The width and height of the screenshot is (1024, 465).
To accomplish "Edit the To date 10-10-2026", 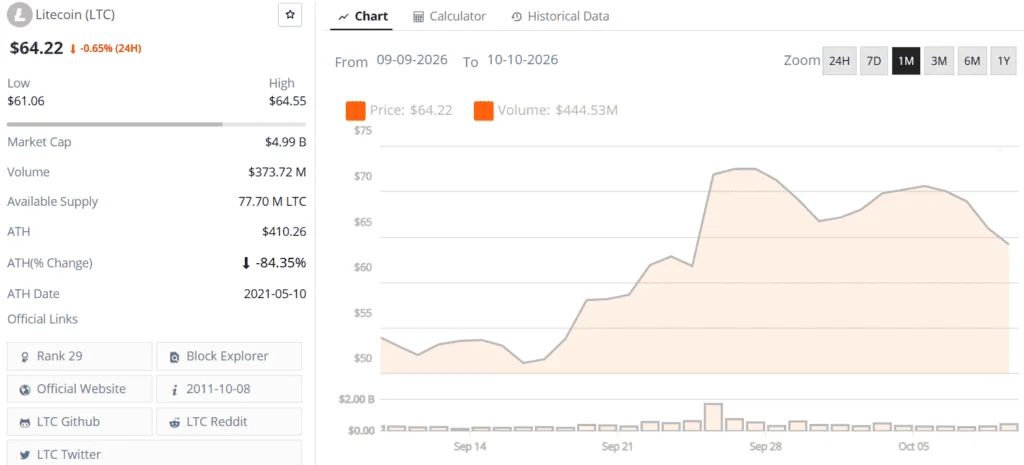I will 522,60.
